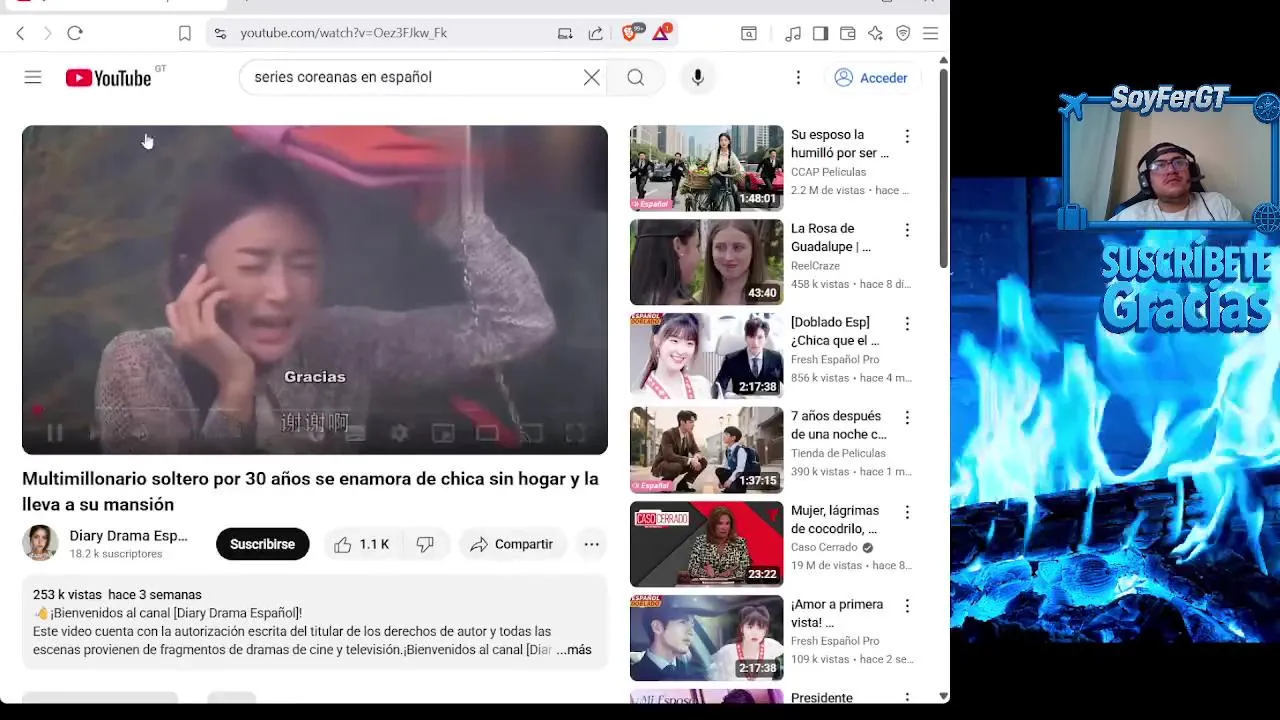Toggle the browser sidebar panel icon
The height and width of the screenshot is (720, 1280).
[x=820, y=33]
